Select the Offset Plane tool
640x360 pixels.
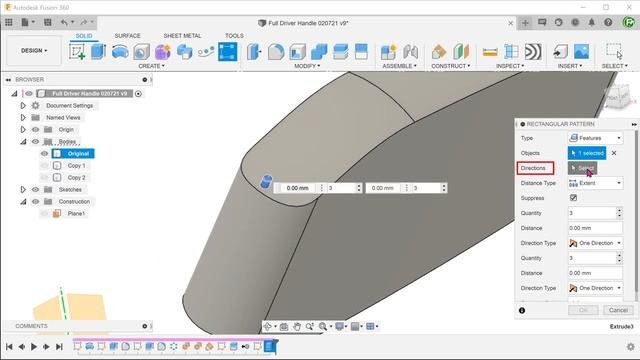pyautogui.click(x=439, y=52)
